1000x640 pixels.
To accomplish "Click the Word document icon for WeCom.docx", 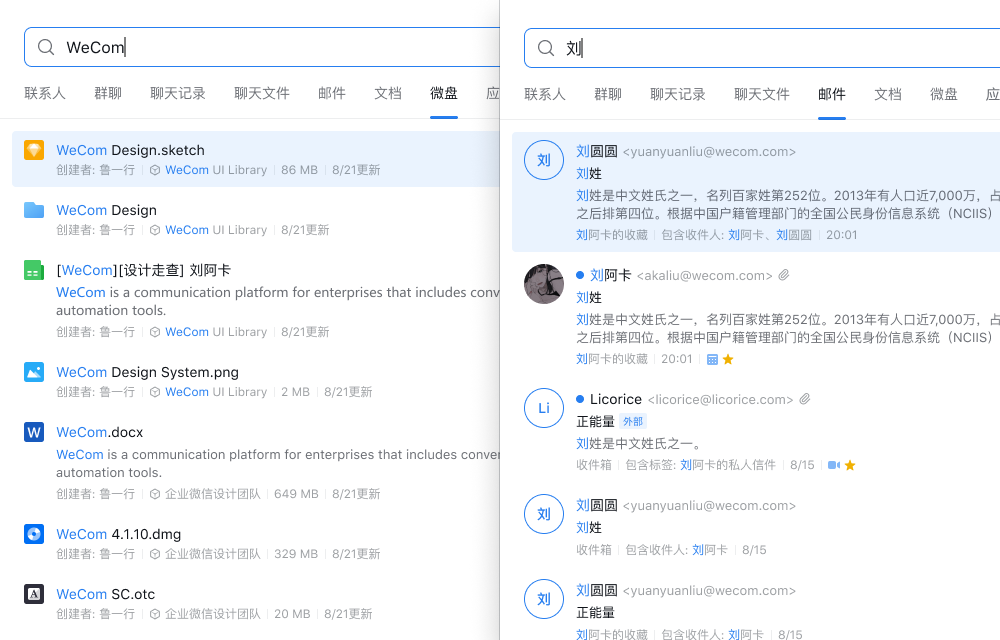I will 34,432.
